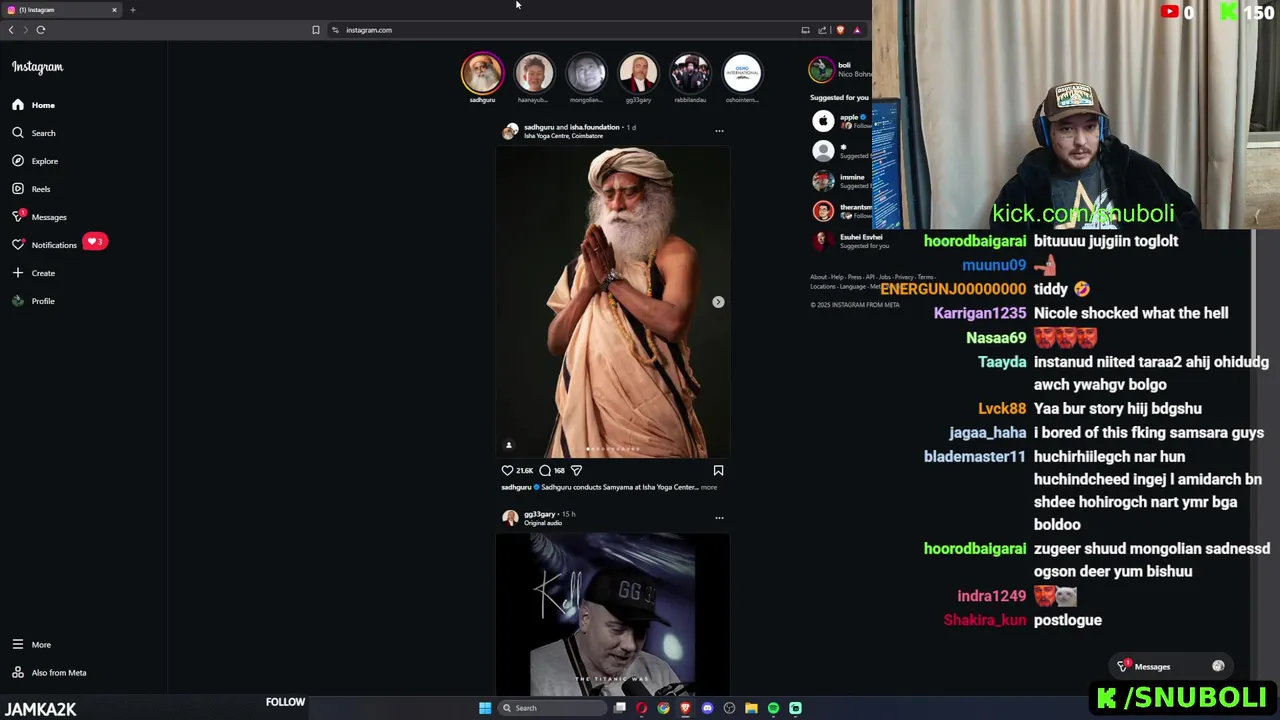The height and width of the screenshot is (720, 1280).
Task: Open the Reels section
Action: [x=32, y=189]
